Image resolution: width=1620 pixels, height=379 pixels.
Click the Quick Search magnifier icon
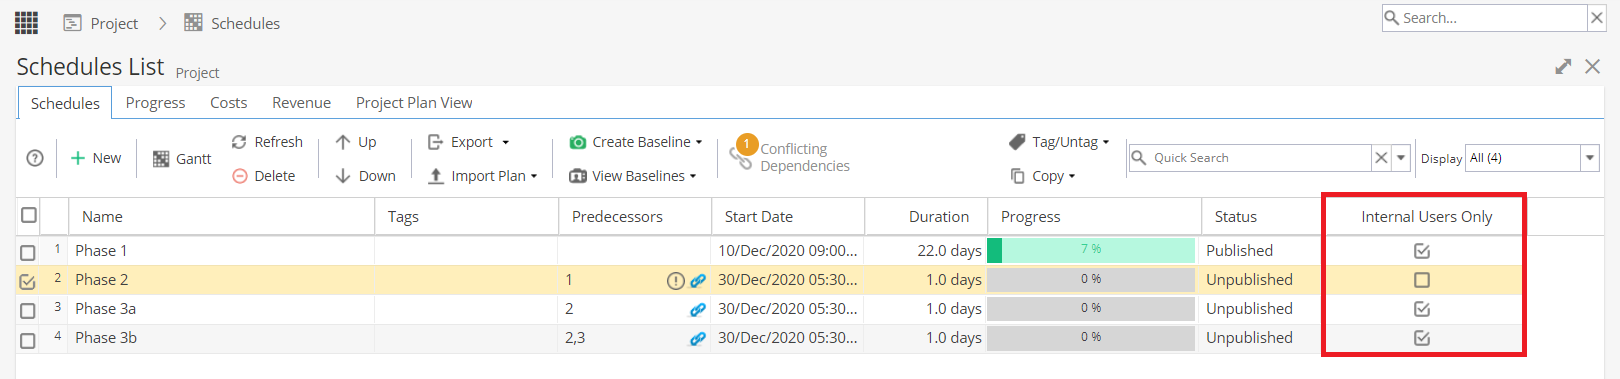pos(1138,158)
